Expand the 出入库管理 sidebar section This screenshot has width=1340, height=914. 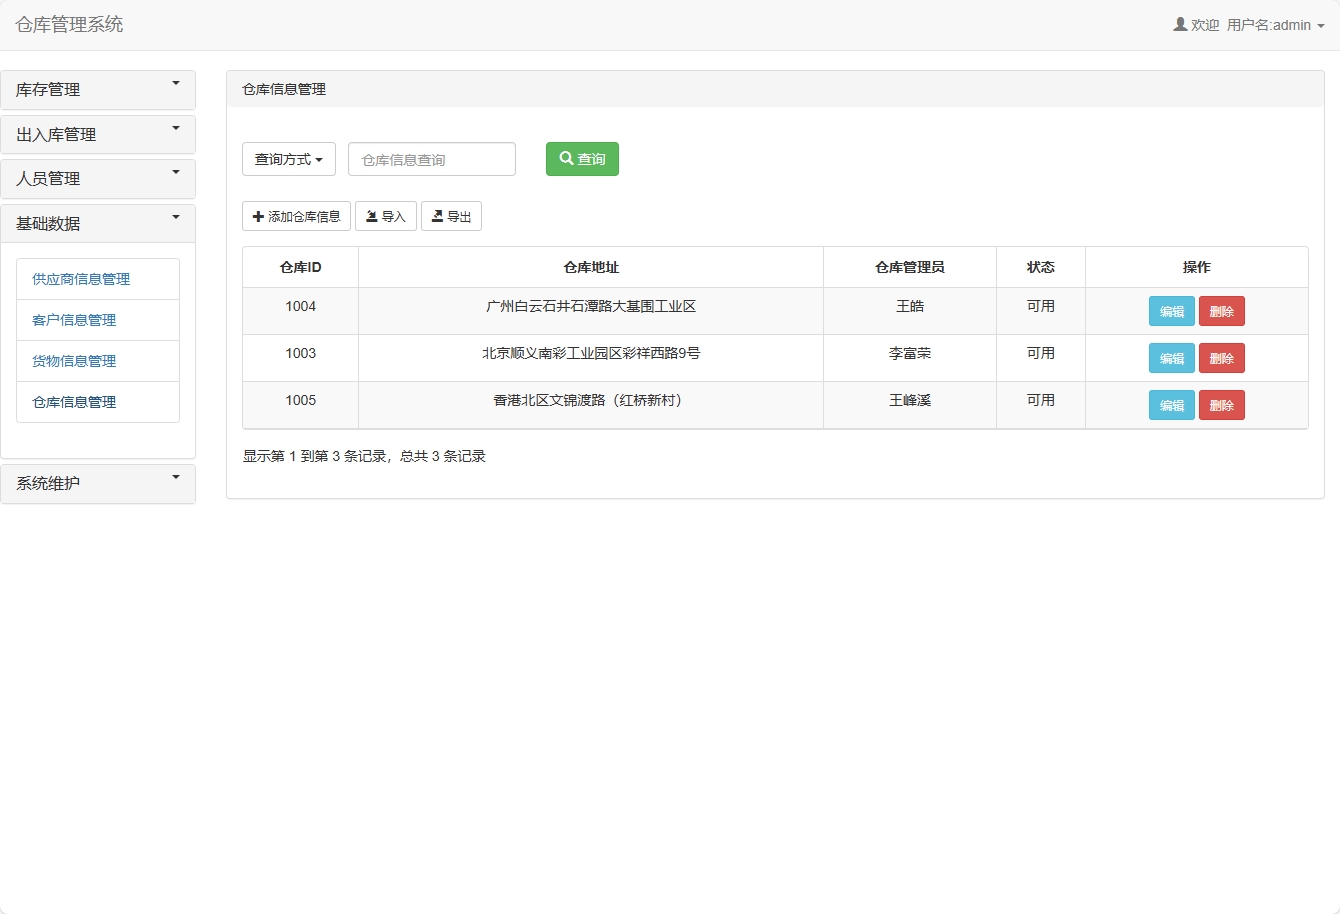97,134
